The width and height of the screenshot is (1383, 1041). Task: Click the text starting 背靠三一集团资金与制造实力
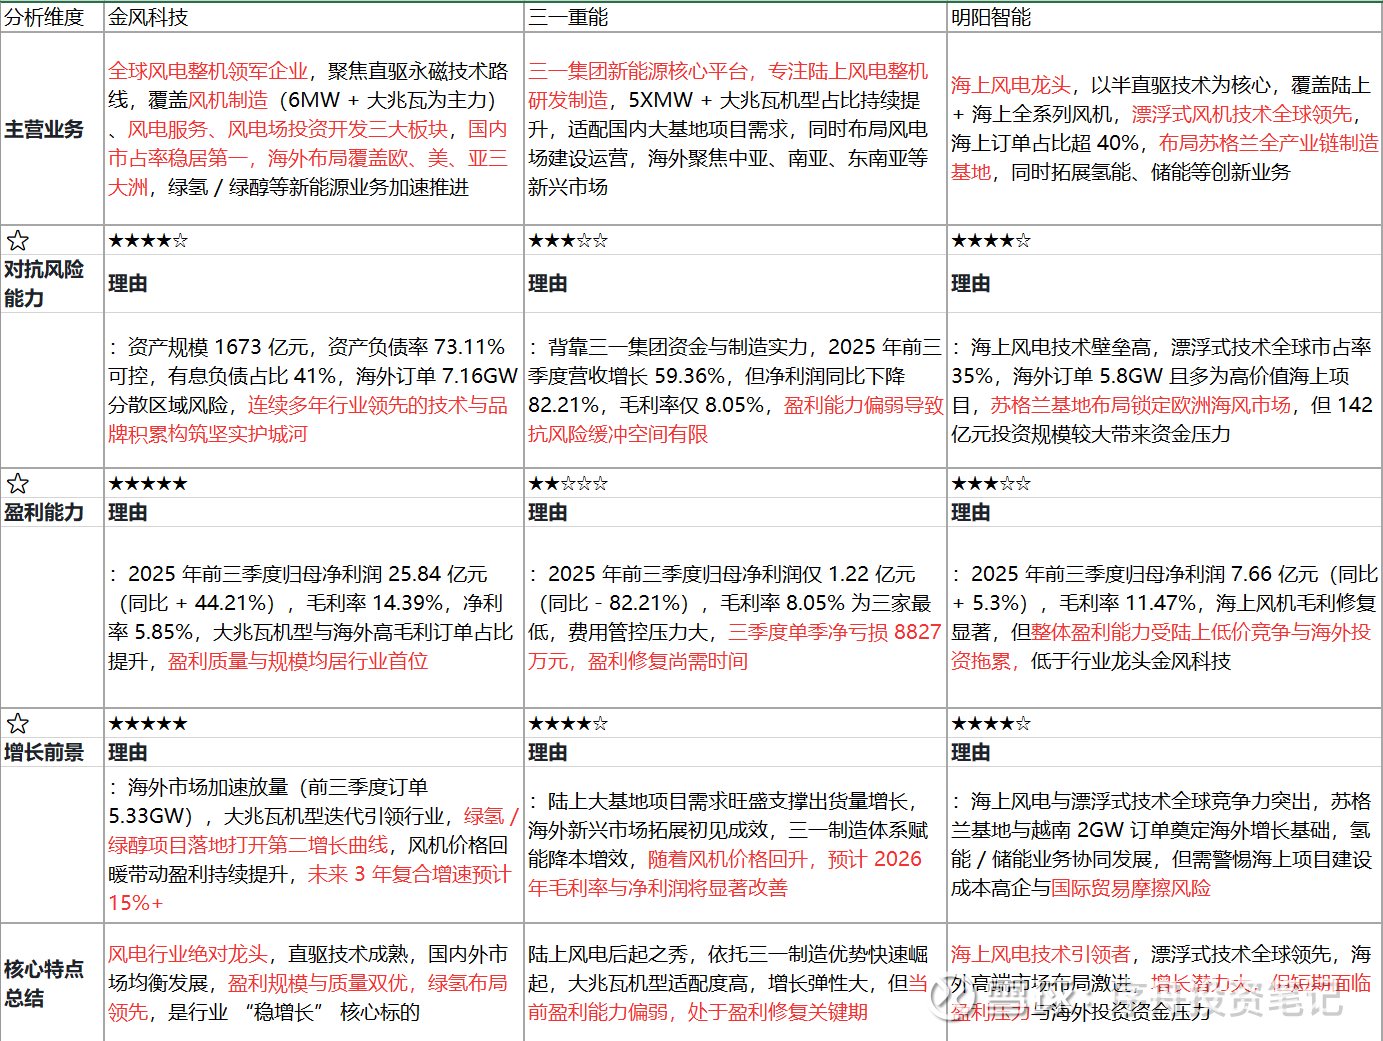pos(736,391)
